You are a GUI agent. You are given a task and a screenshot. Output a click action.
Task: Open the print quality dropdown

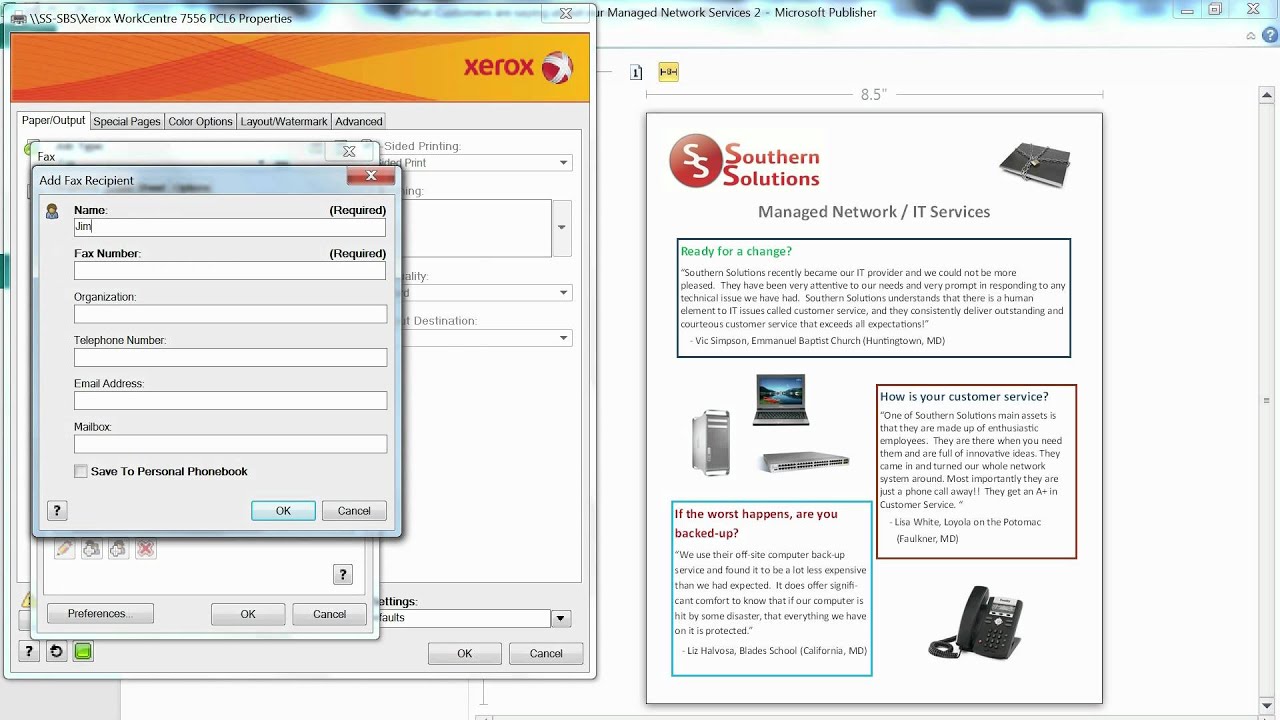coord(564,293)
